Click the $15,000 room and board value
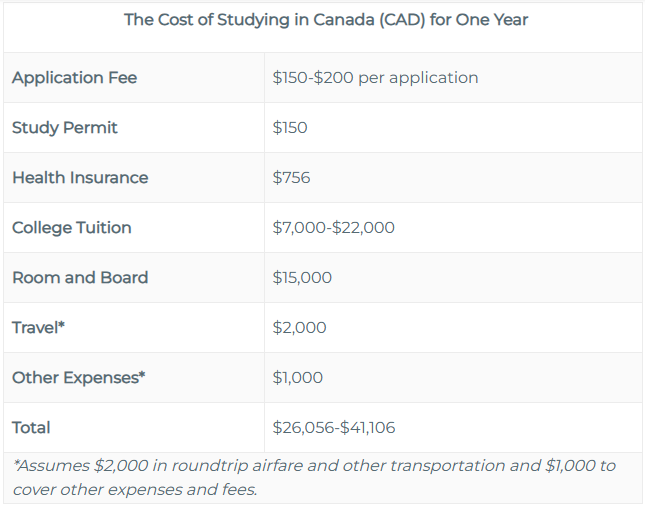Screen dimensions: 645x506 (302, 278)
